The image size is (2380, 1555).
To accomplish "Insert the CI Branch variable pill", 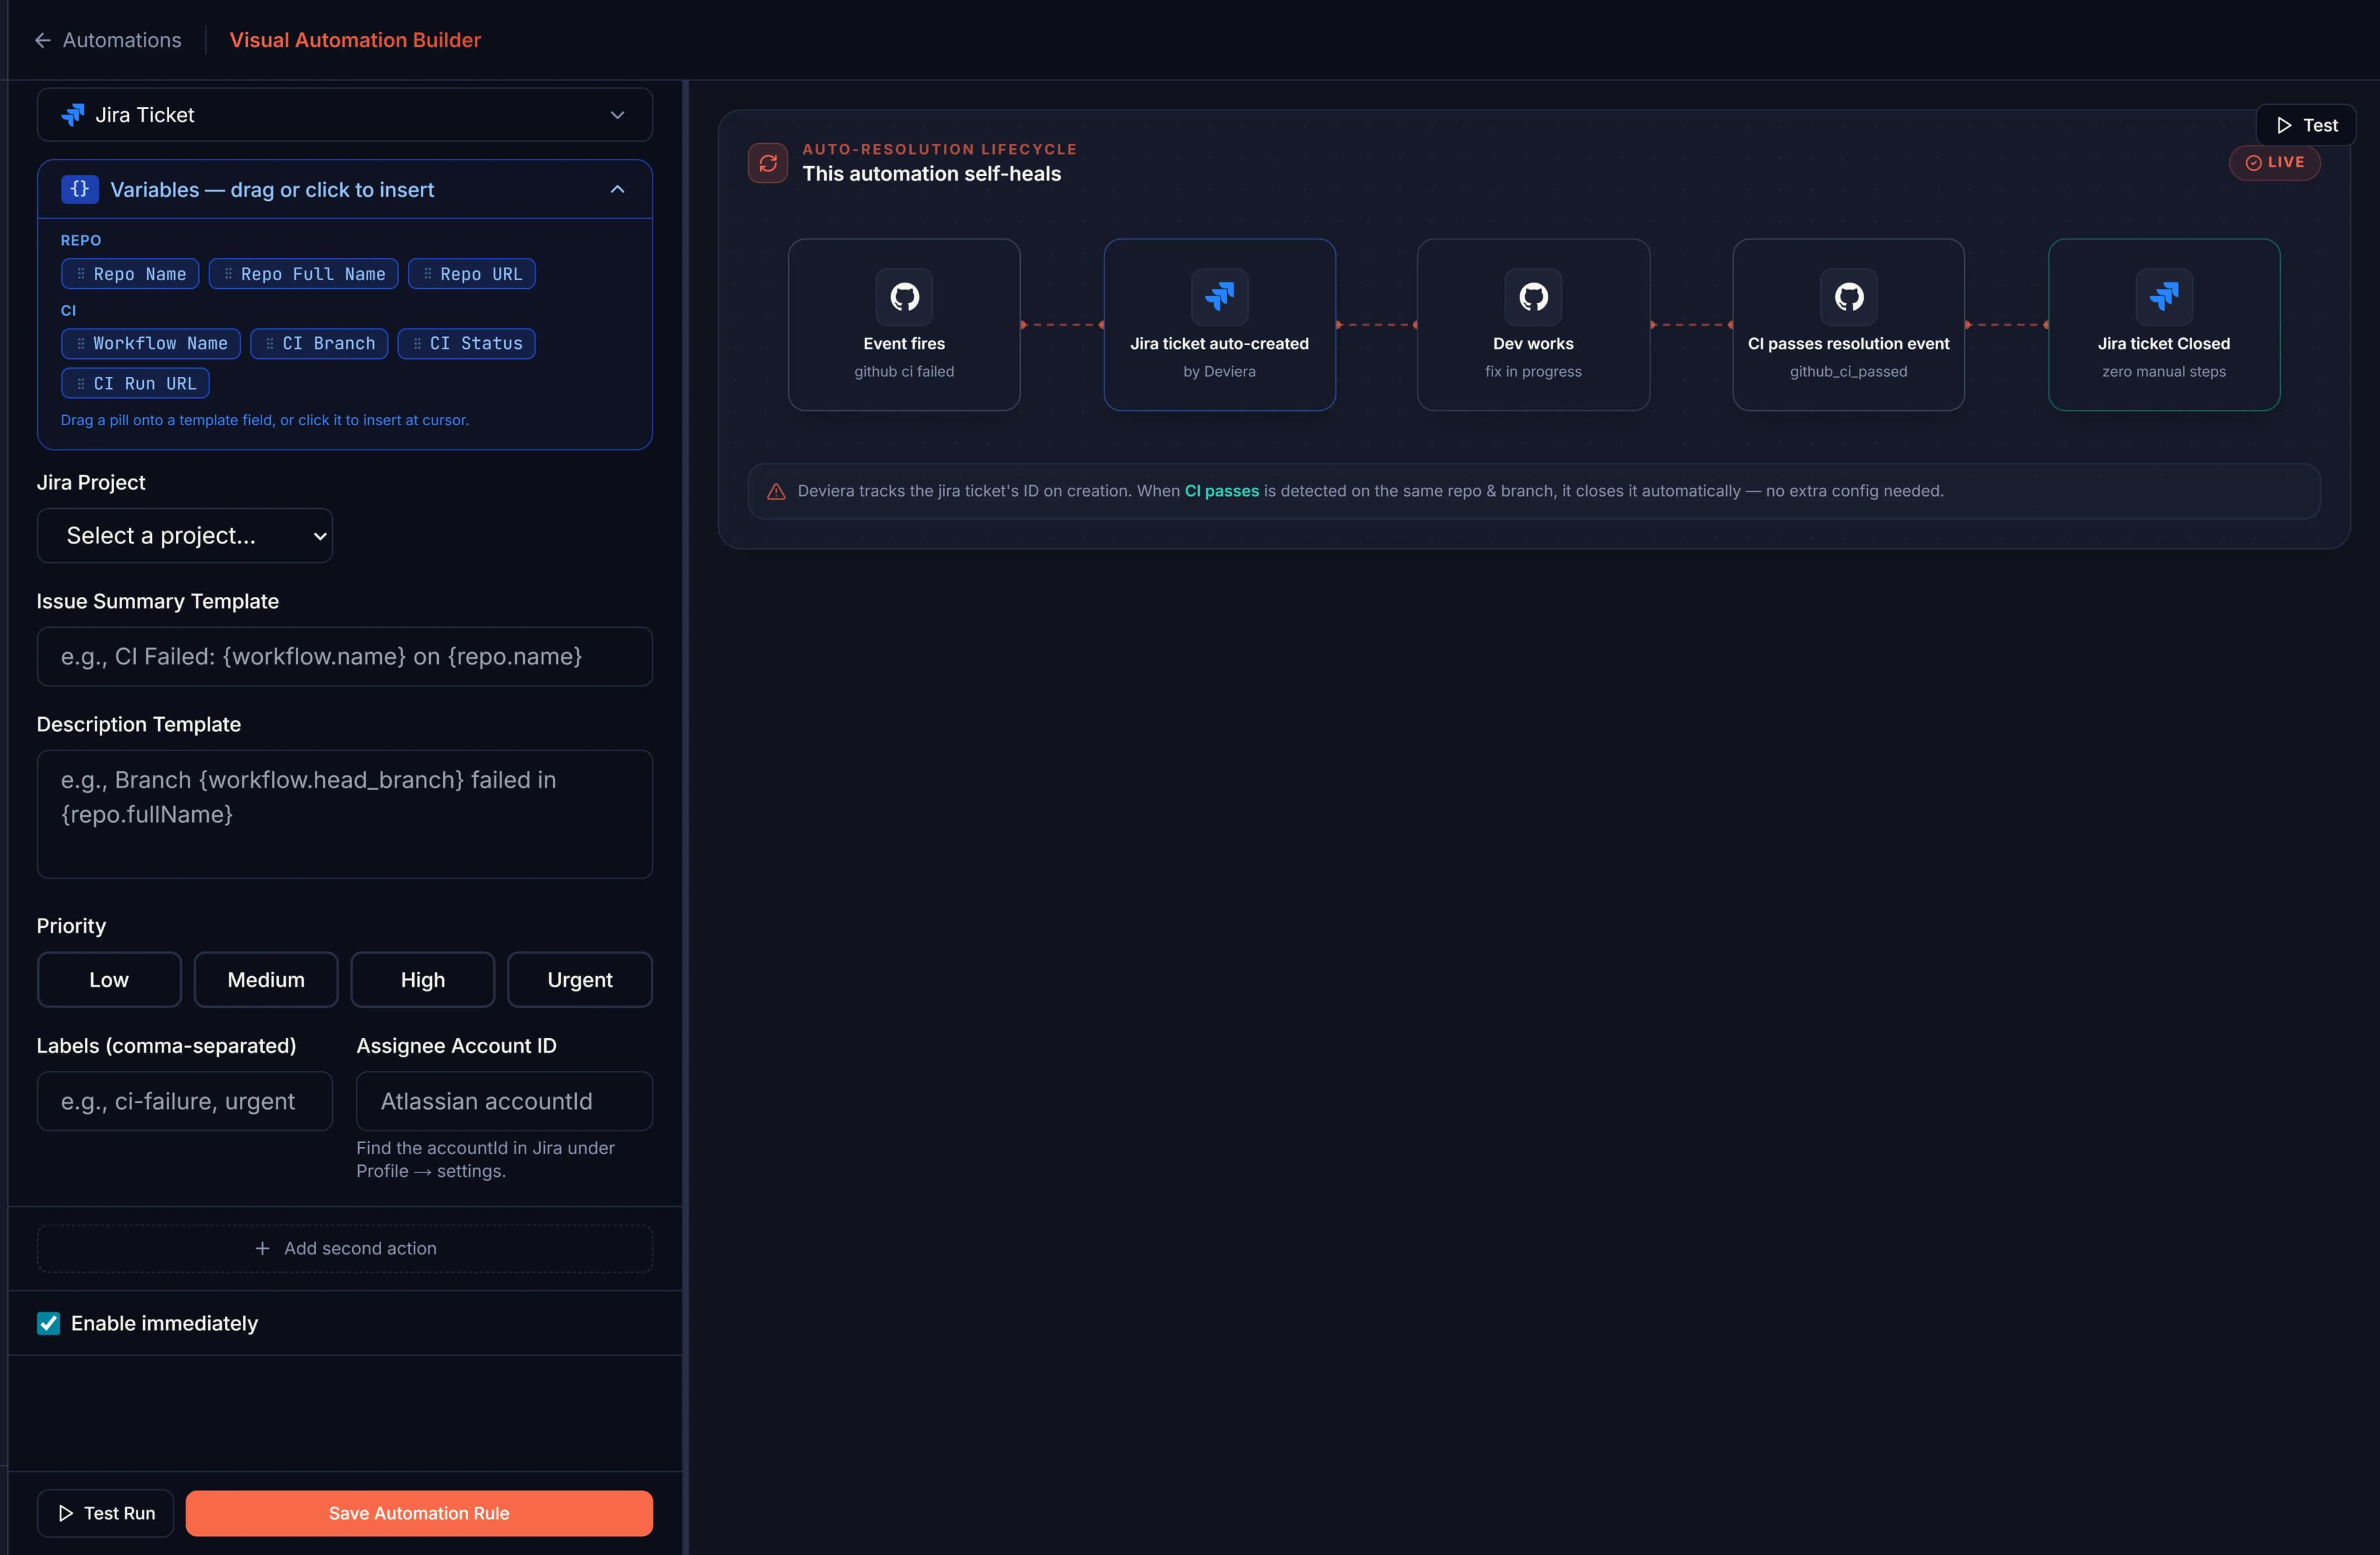I will (x=319, y=343).
